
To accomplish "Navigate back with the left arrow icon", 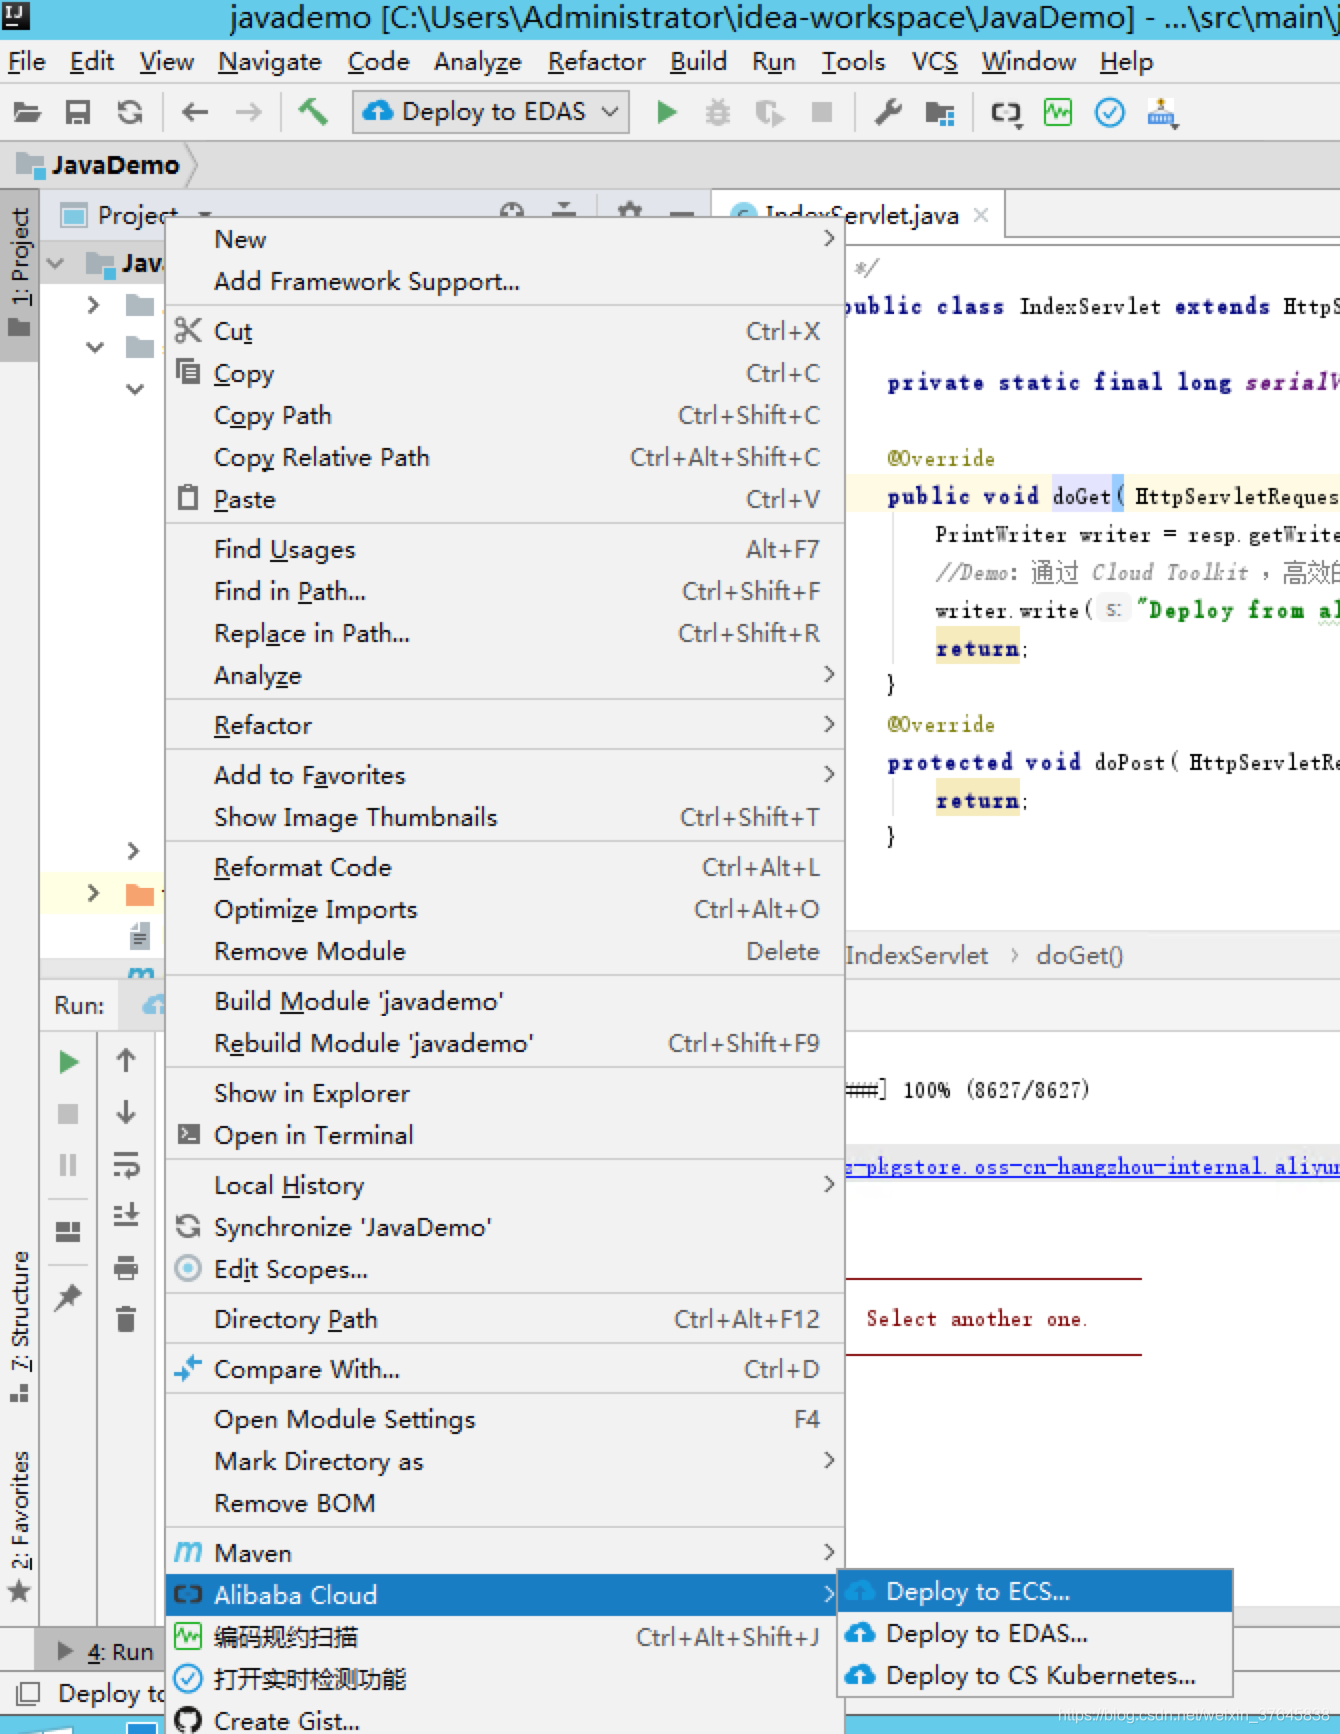I will pyautogui.click(x=195, y=112).
